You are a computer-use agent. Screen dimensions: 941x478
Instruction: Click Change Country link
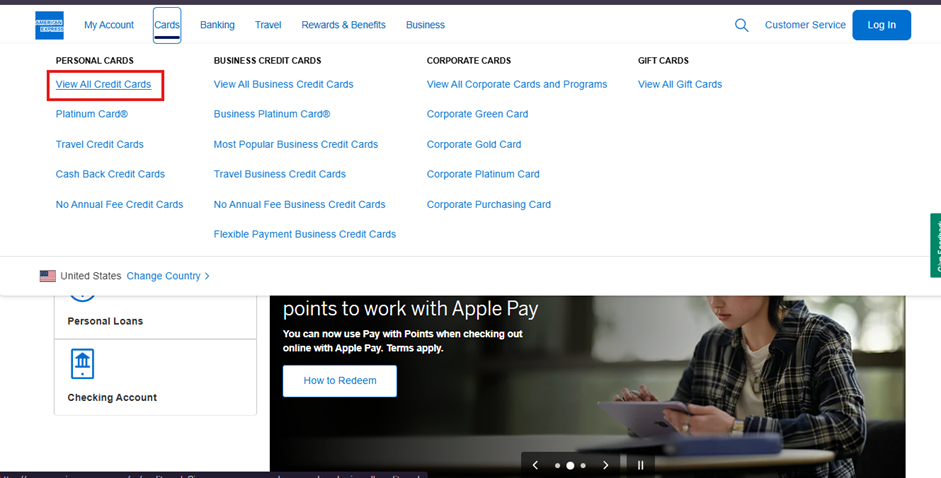pos(167,276)
